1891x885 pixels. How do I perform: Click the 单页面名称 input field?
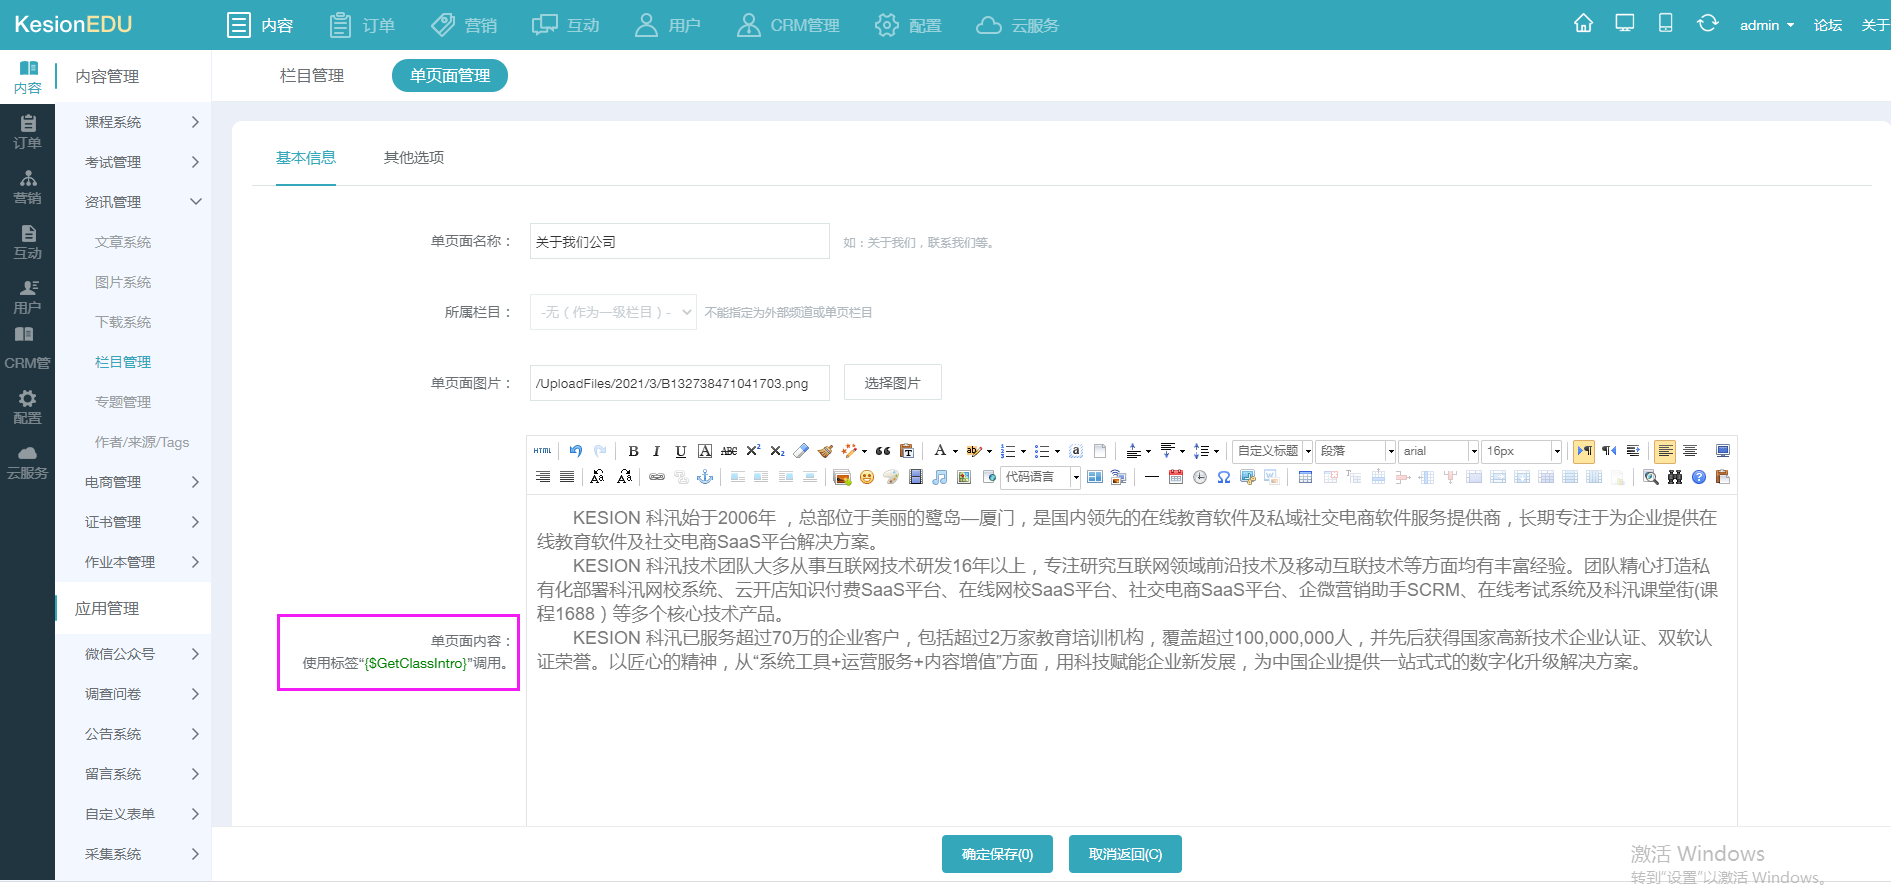(680, 241)
